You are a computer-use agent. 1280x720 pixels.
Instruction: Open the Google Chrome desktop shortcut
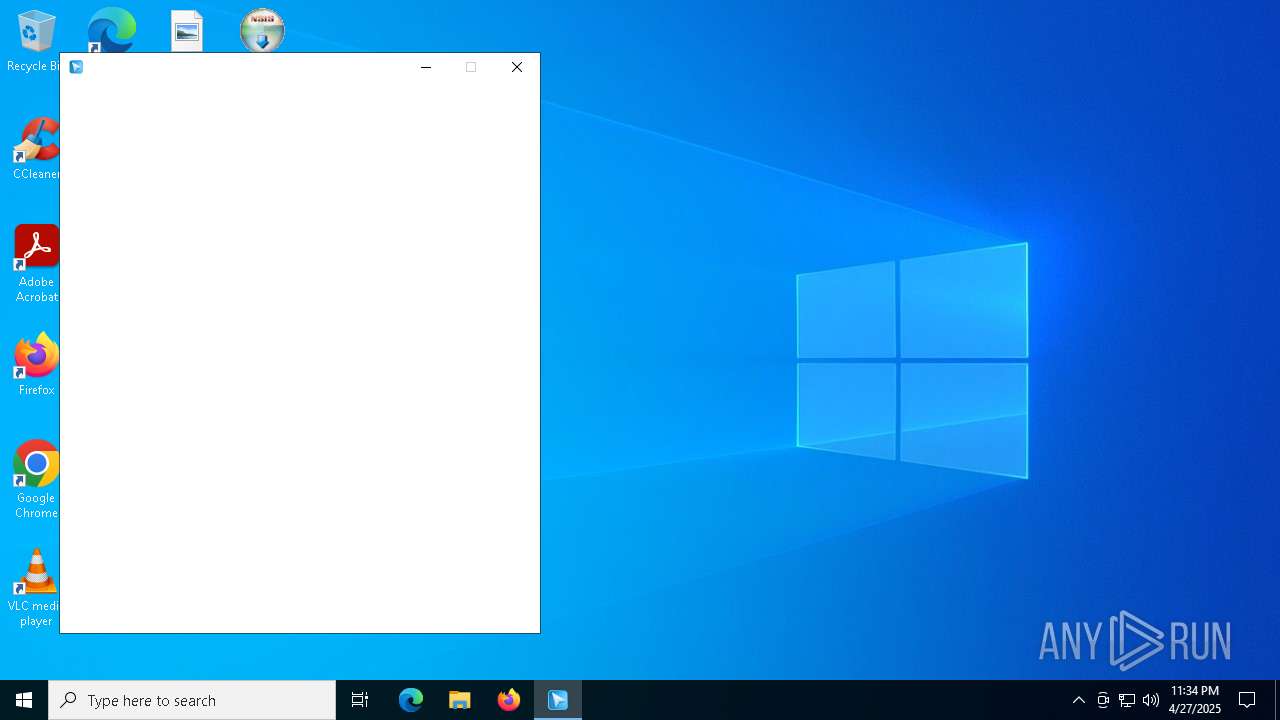[x=36, y=480]
